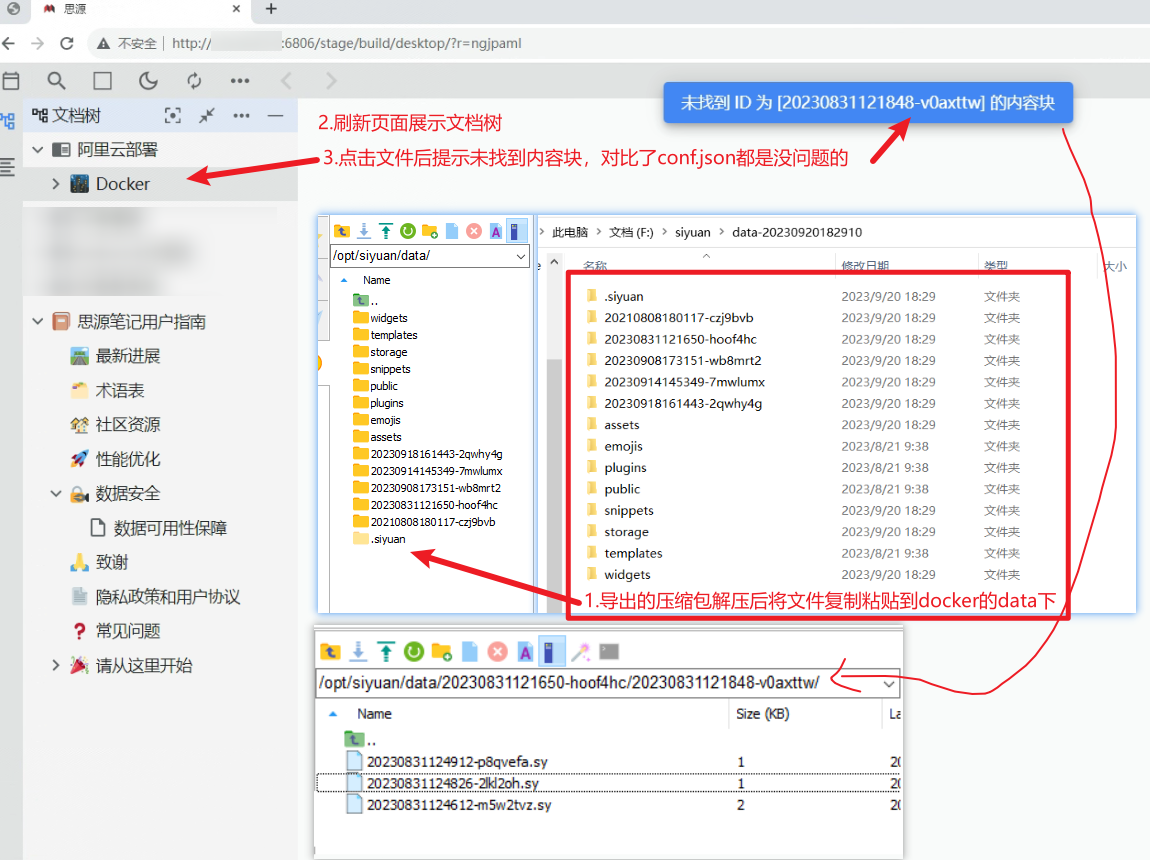This screenshot has width=1150, height=860.
Task: Open the 最新进展 document
Action: pos(128,356)
